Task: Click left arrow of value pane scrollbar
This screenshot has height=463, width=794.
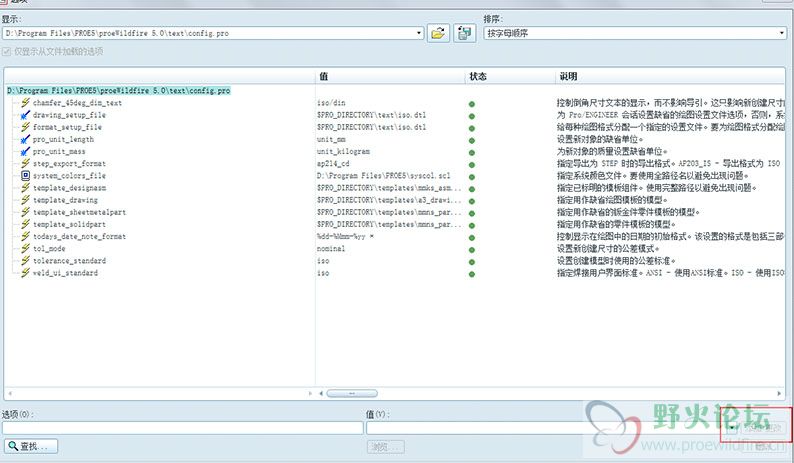Action: coord(321,394)
